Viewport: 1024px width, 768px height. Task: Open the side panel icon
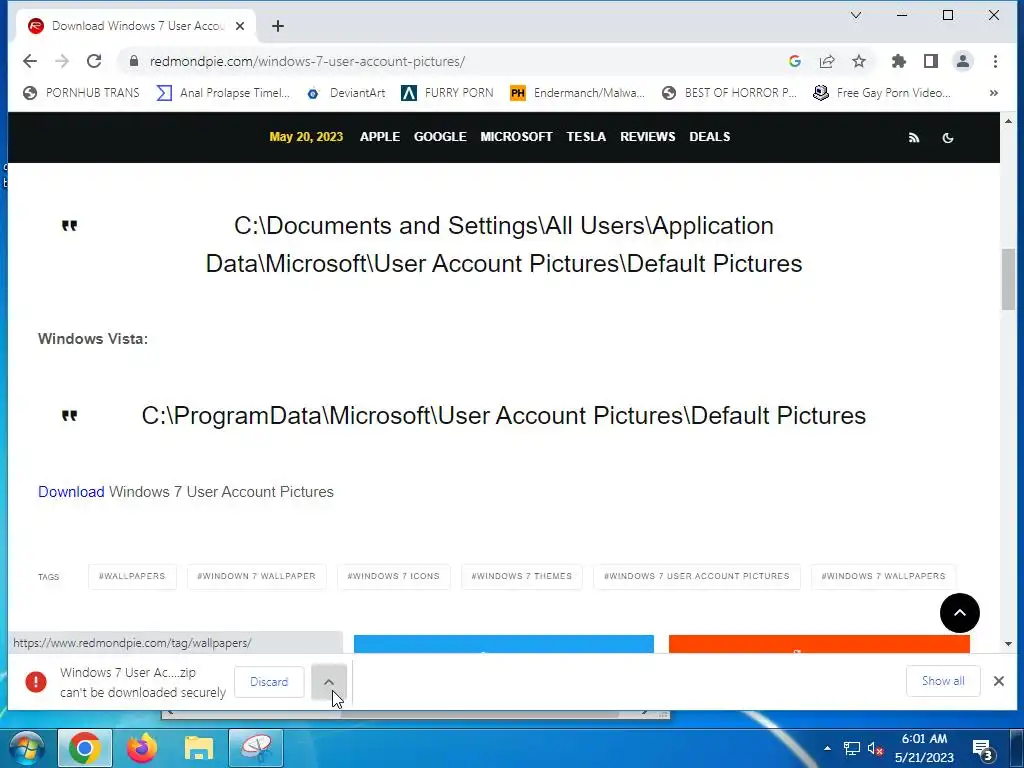(931, 61)
